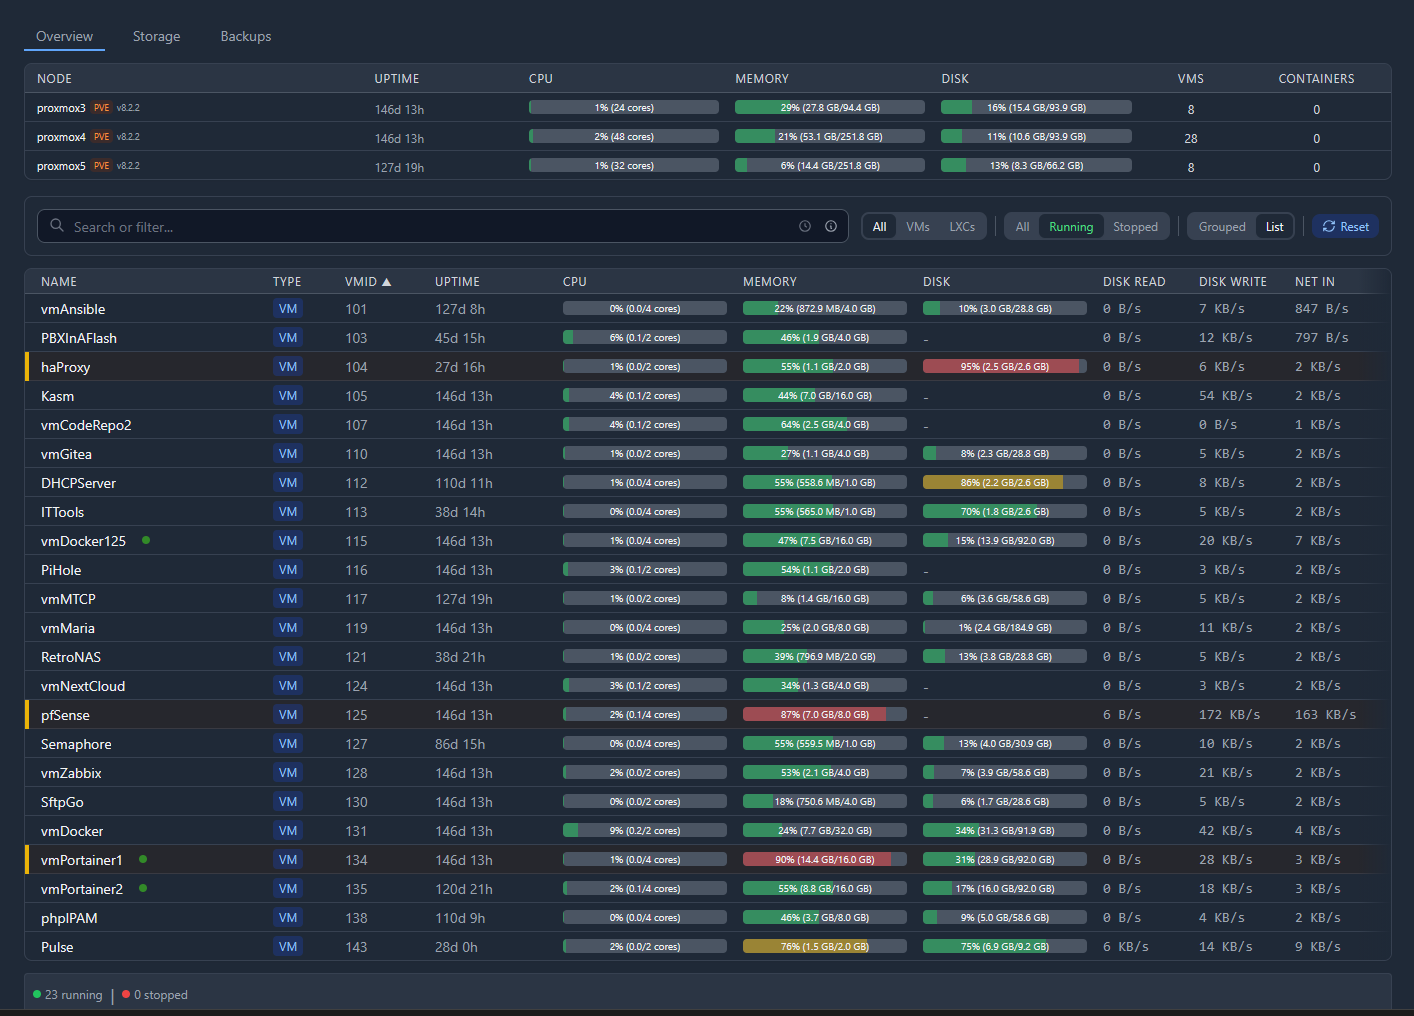The image size is (1414, 1016).
Task: Click haProxy's red 95% disk usage bar
Action: [1003, 367]
